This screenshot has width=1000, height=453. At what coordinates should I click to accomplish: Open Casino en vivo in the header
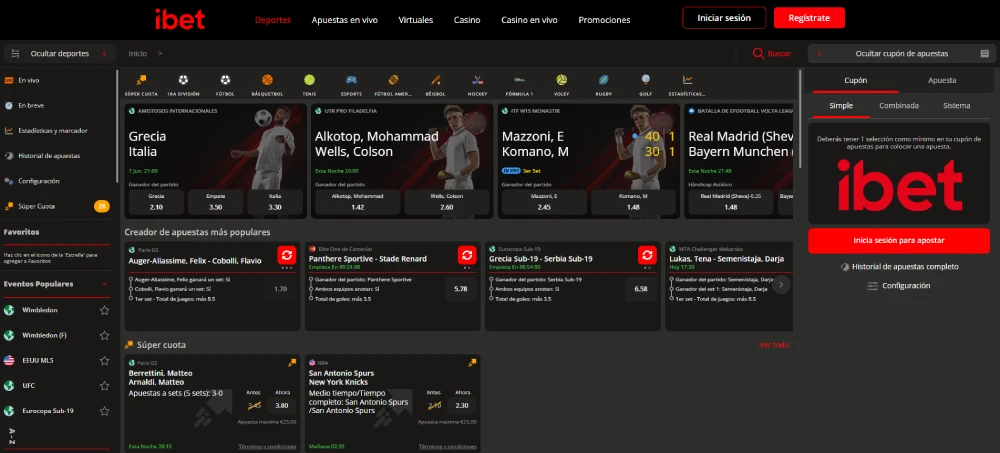tap(529, 20)
